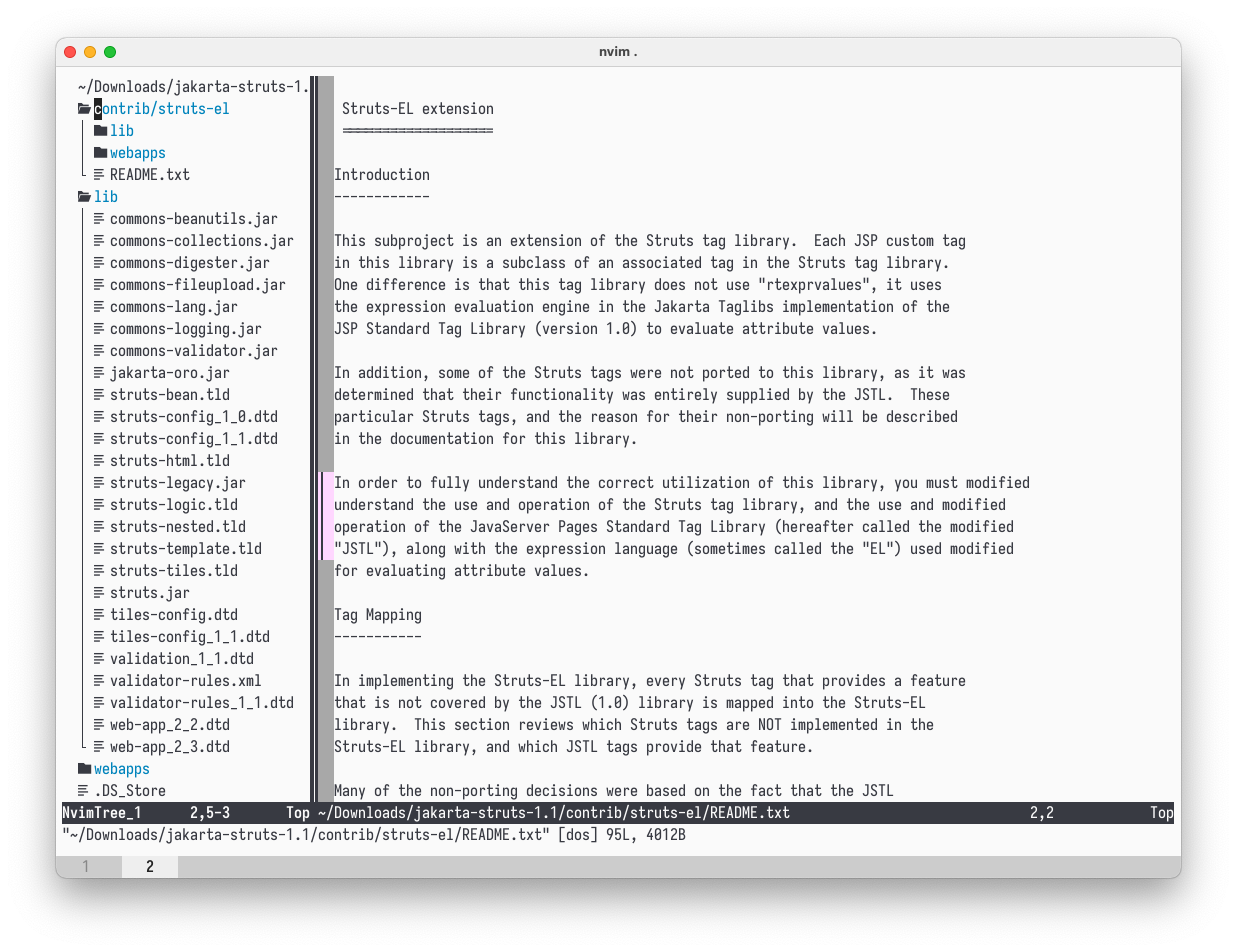This screenshot has height=952, width=1237.
Task: Open README.txt in the tree
Action: click(150, 175)
